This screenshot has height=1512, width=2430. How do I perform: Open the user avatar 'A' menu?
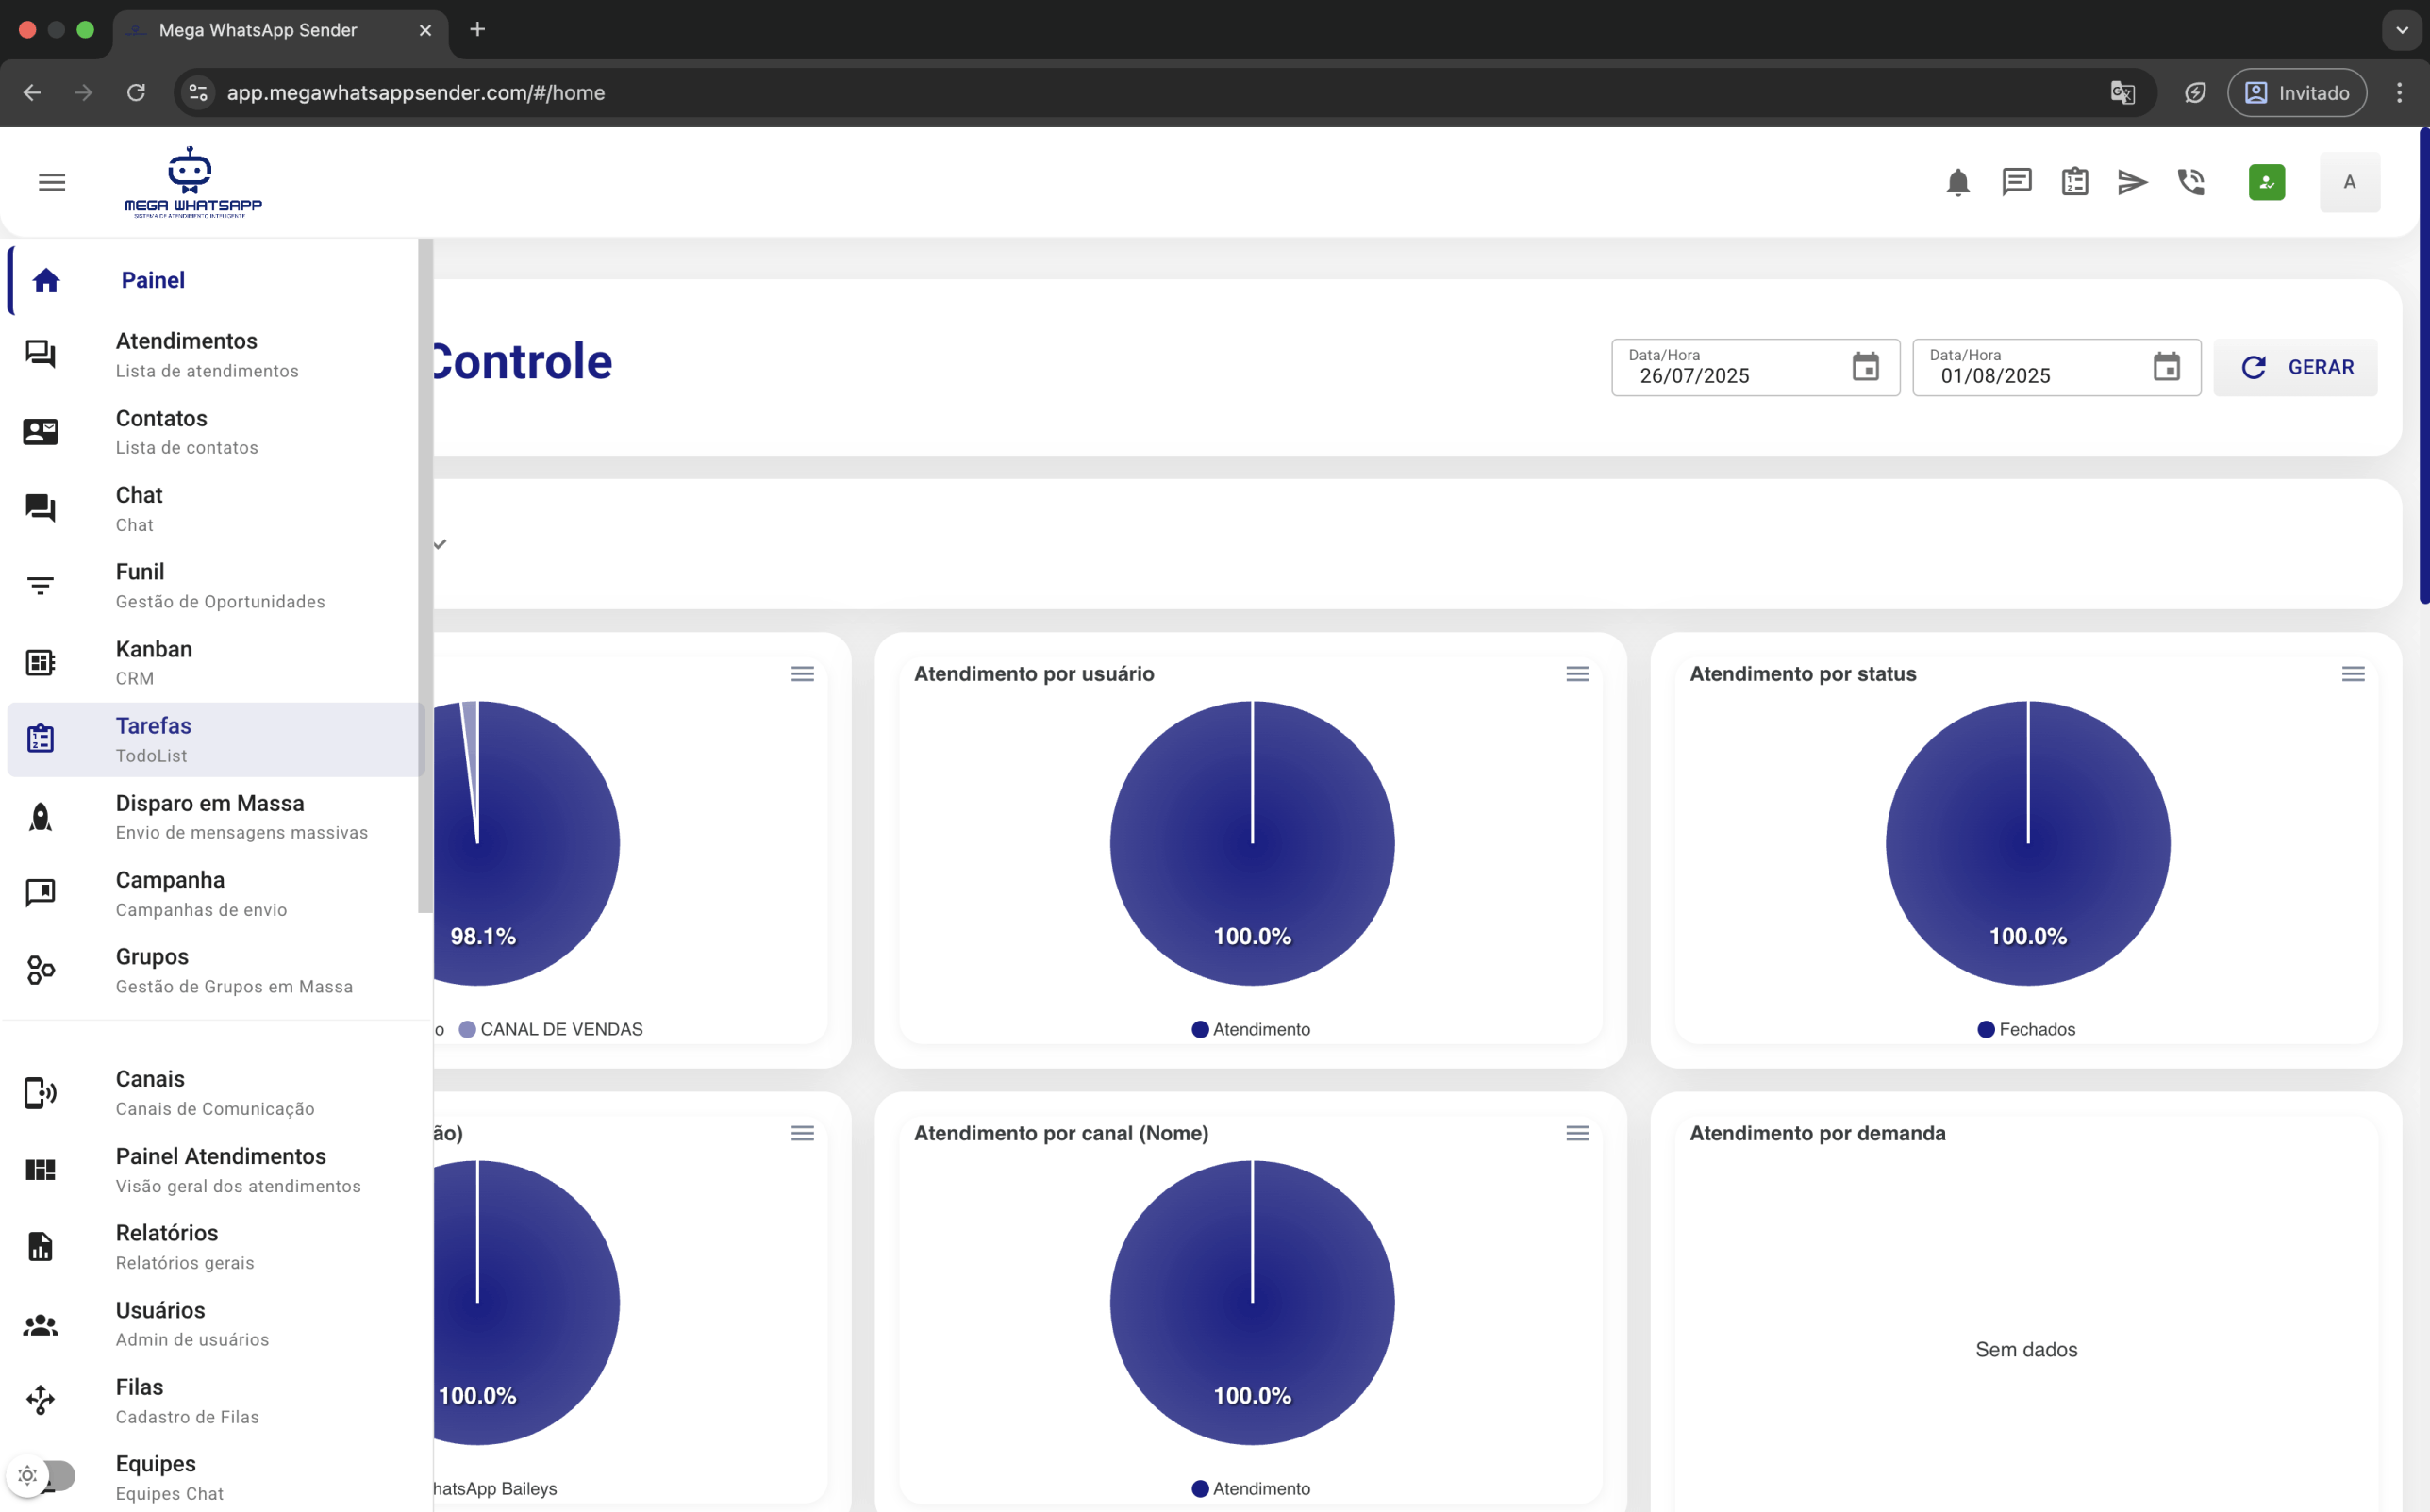[x=2349, y=182]
